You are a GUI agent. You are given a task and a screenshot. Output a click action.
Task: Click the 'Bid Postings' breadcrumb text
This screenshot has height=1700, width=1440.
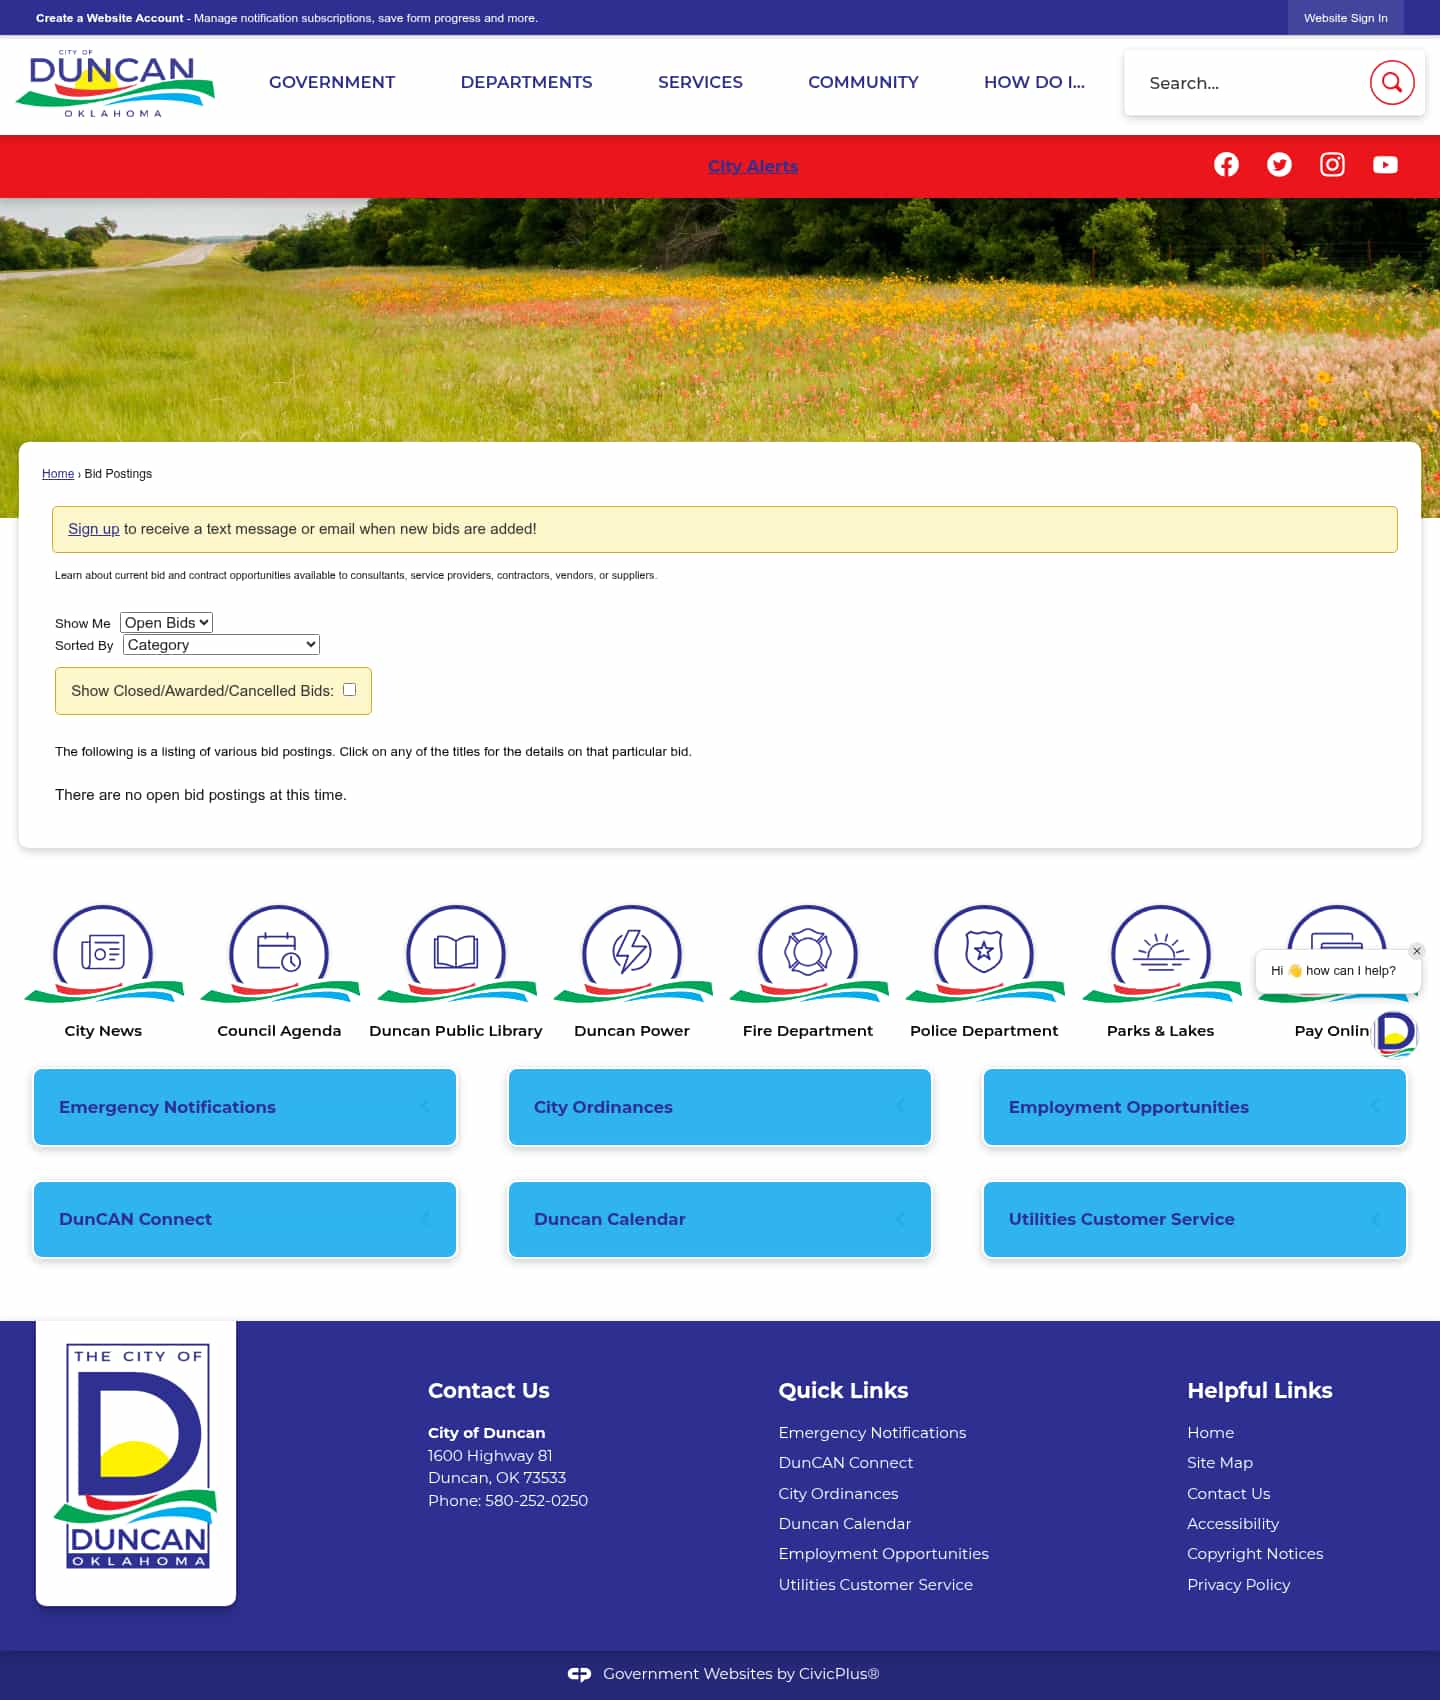pos(118,474)
